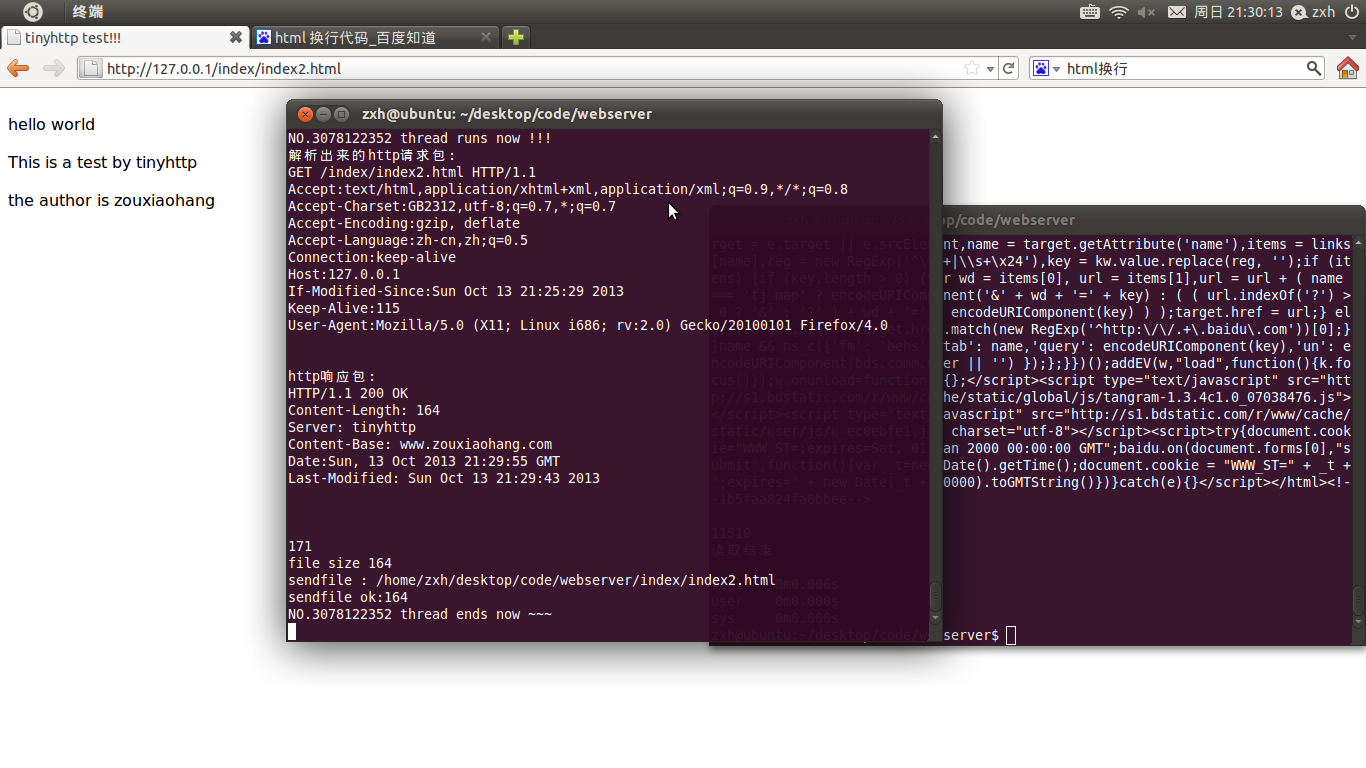Close the tinyhttp test!!! tab
This screenshot has width=1366, height=768.
coord(236,37)
